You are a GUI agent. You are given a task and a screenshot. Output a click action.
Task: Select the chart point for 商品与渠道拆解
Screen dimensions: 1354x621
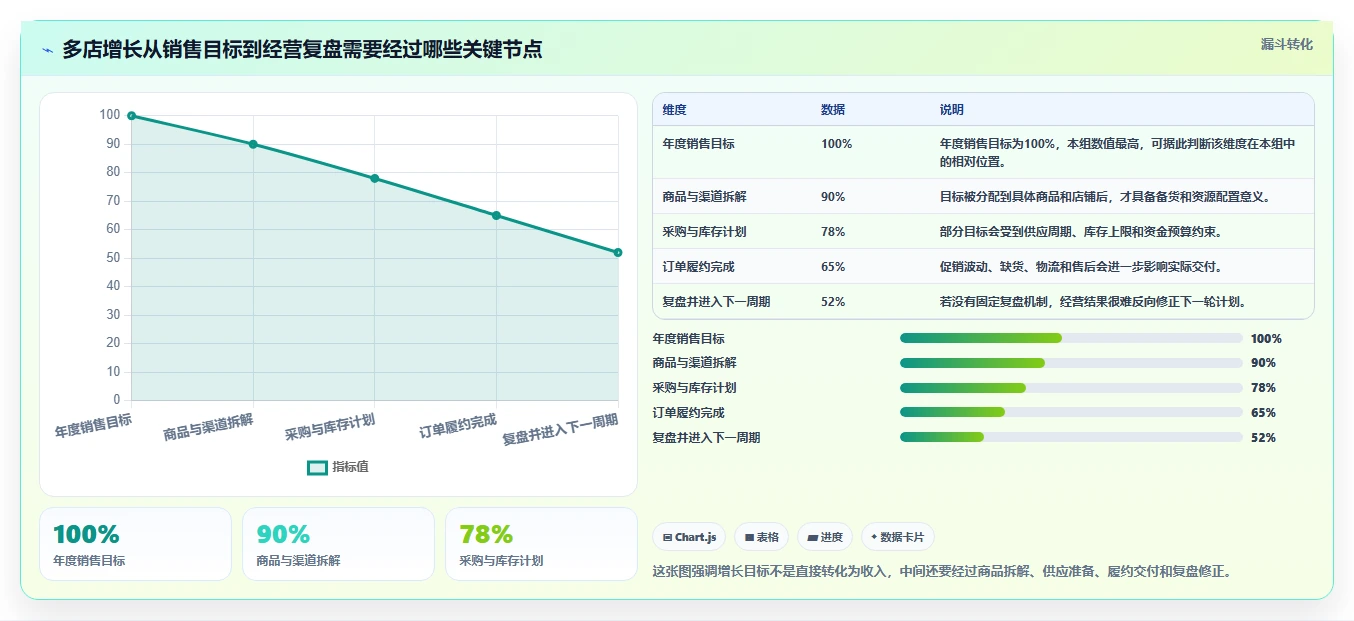click(x=253, y=144)
